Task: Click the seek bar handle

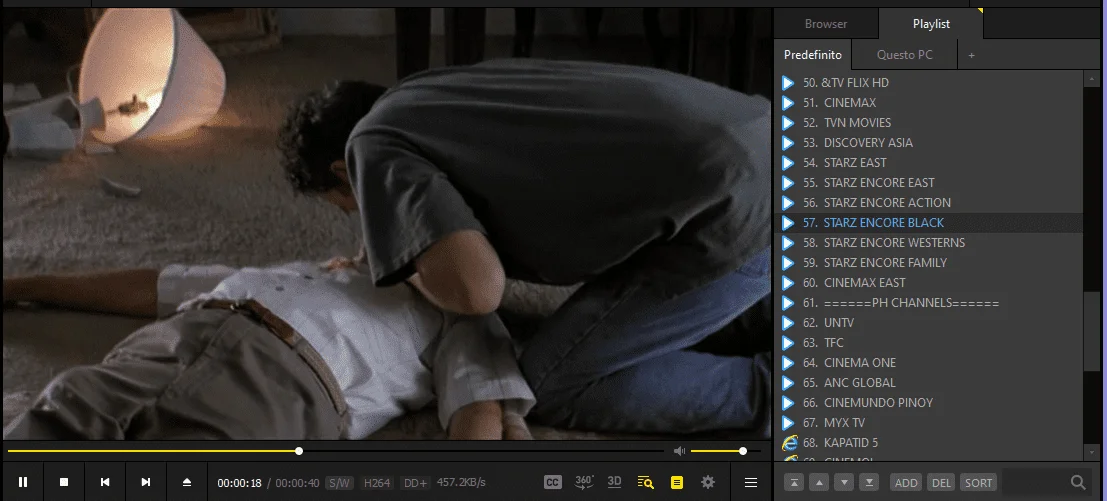Action: tap(299, 451)
